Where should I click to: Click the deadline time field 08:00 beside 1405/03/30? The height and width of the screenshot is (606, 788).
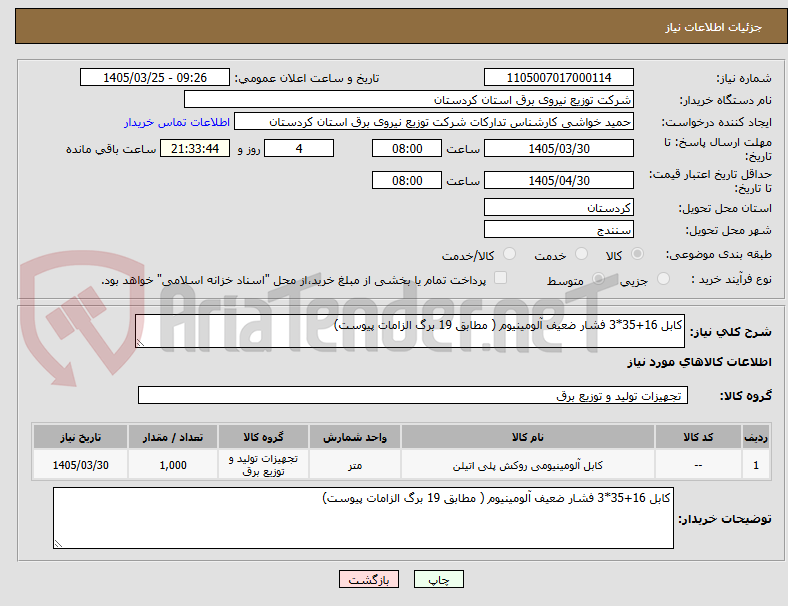[407, 148]
